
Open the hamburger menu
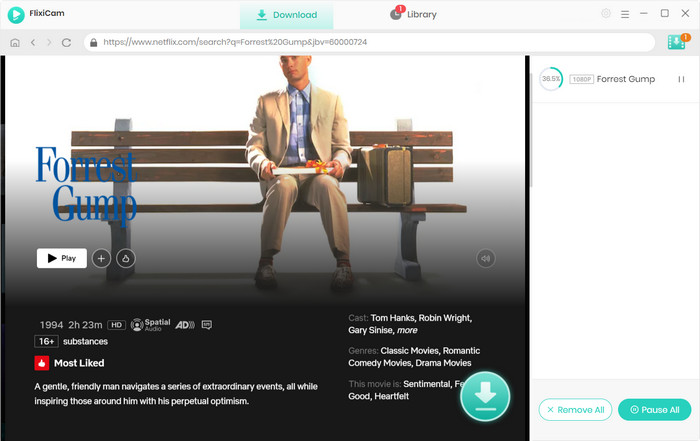625,14
